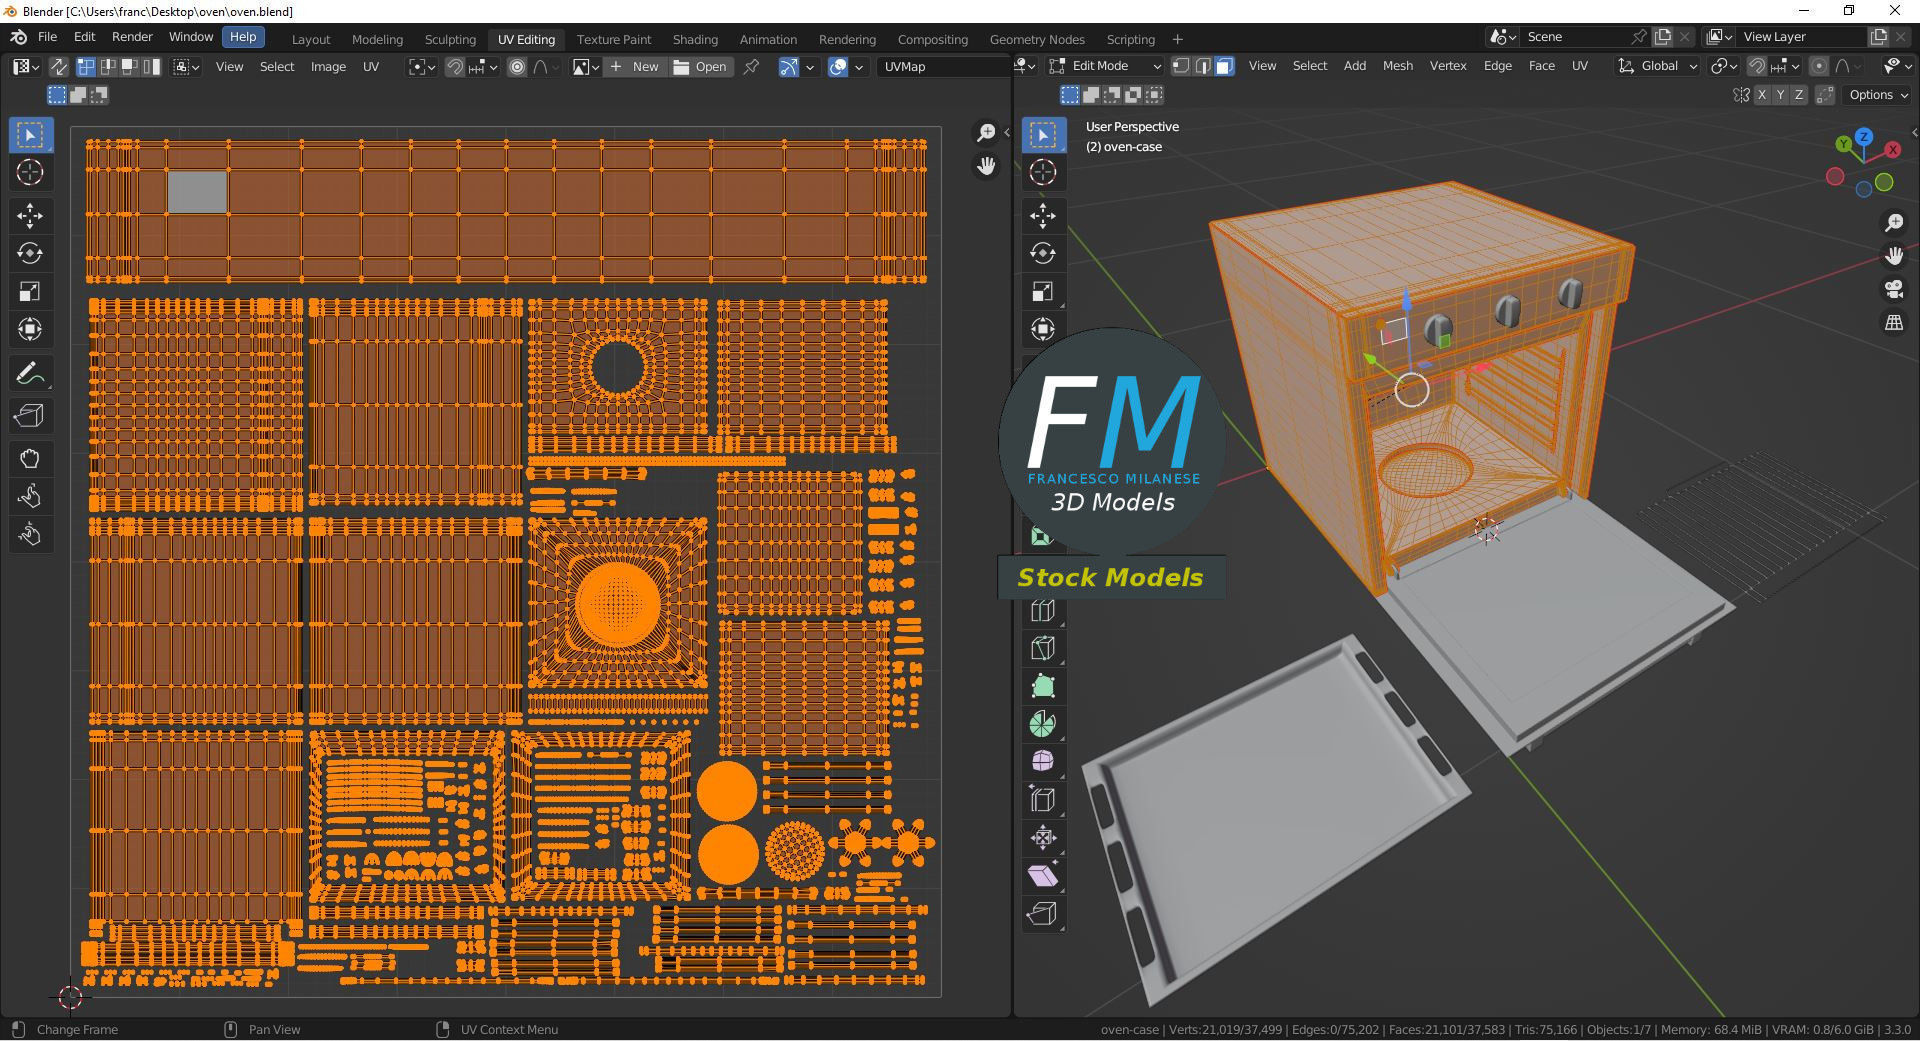Click the 3D viewport zoom magnifier
This screenshot has height=1041, width=1920.
pos(1894,223)
